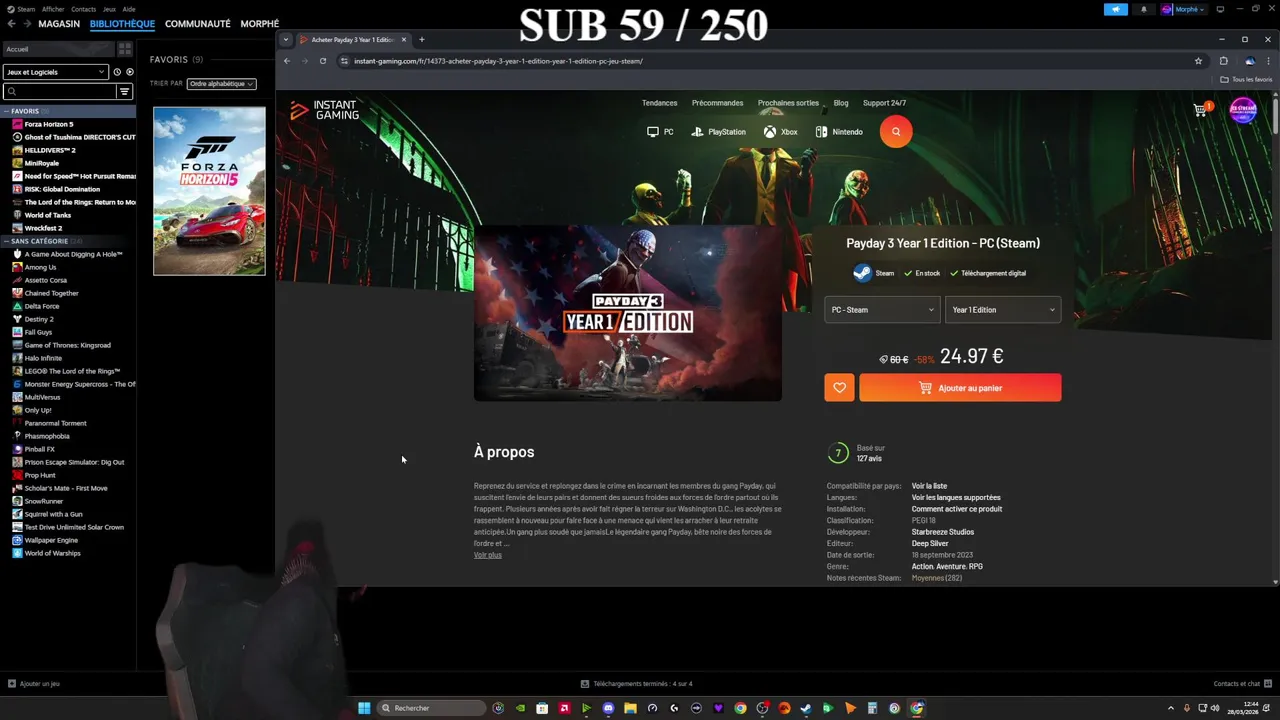Image resolution: width=1280 pixels, height=720 pixels.
Task: Open Chrome extensions puzzle icon
Action: [x=1223, y=61]
